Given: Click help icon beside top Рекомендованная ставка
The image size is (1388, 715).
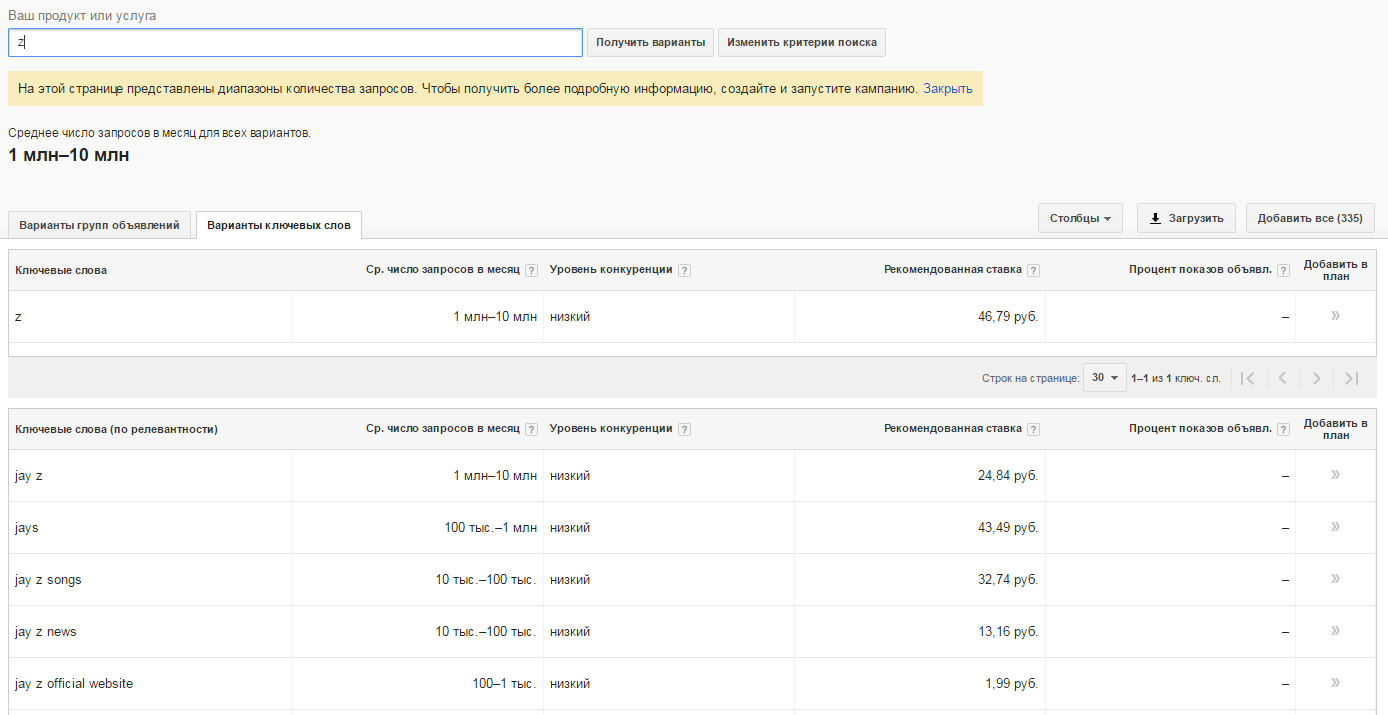Looking at the screenshot, I should (1033, 270).
